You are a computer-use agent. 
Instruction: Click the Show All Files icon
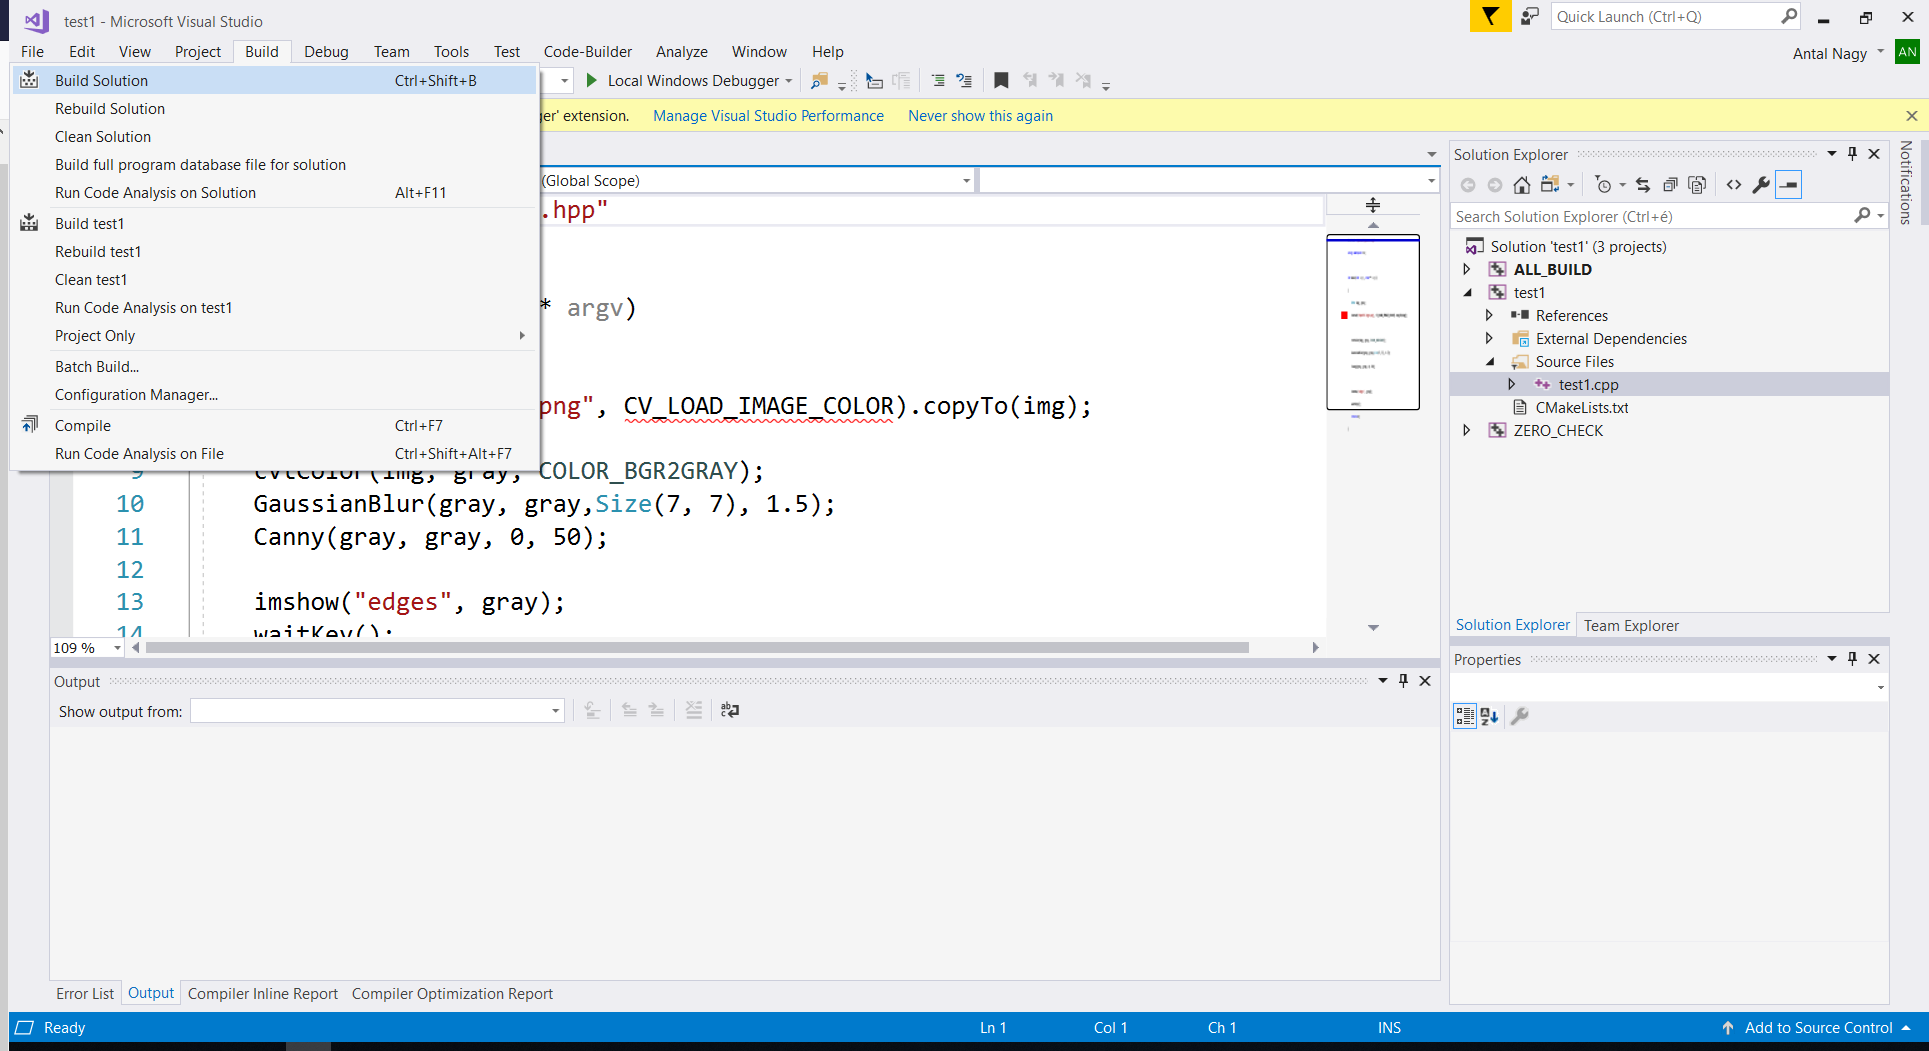[1697, 184]
